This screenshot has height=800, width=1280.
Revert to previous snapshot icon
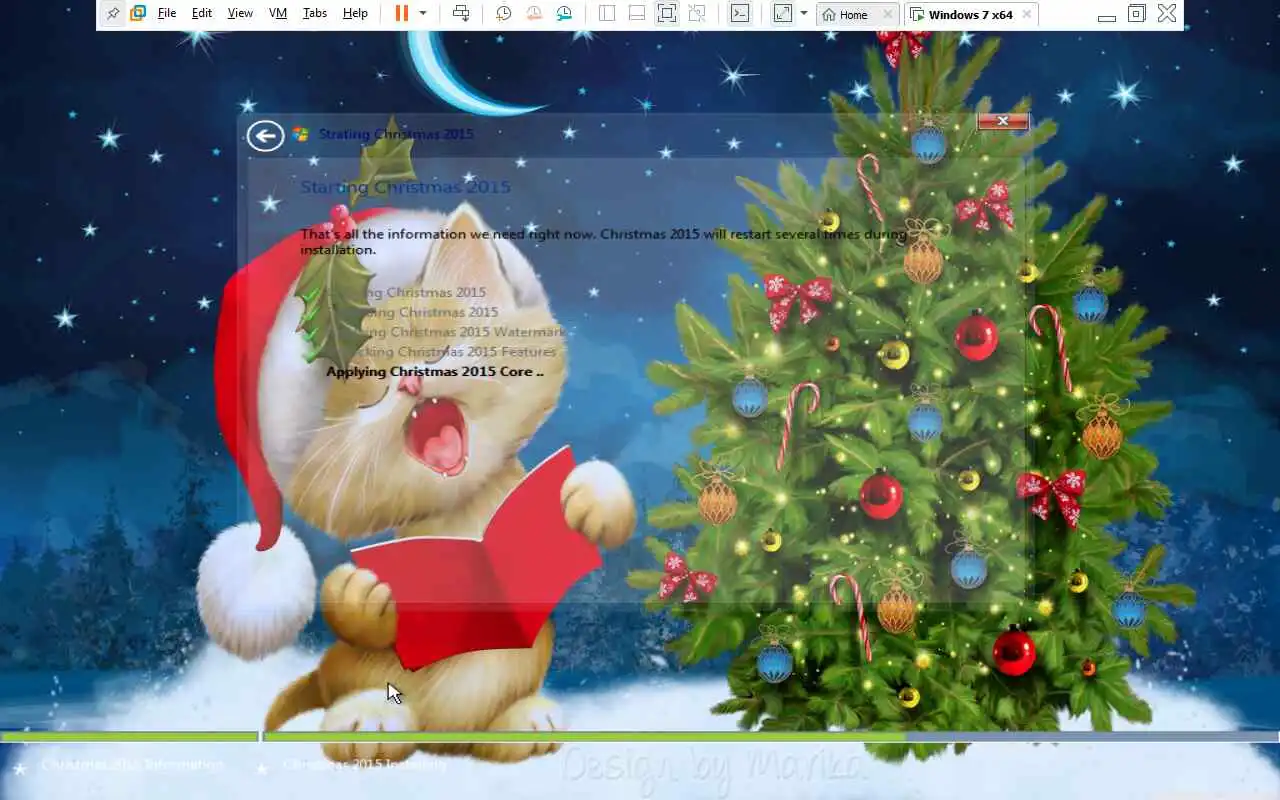click(534, 14)
